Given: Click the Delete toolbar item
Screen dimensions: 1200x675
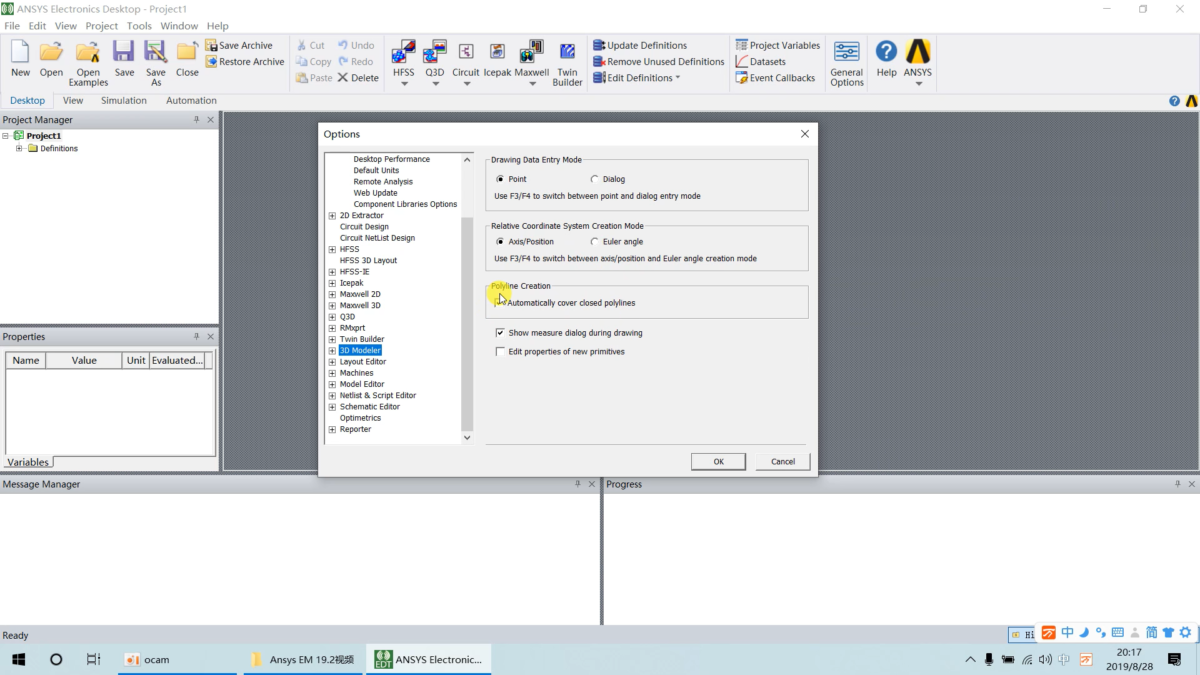Looking at the screenshot, I should pyautogui.click(x=358, y=77).
